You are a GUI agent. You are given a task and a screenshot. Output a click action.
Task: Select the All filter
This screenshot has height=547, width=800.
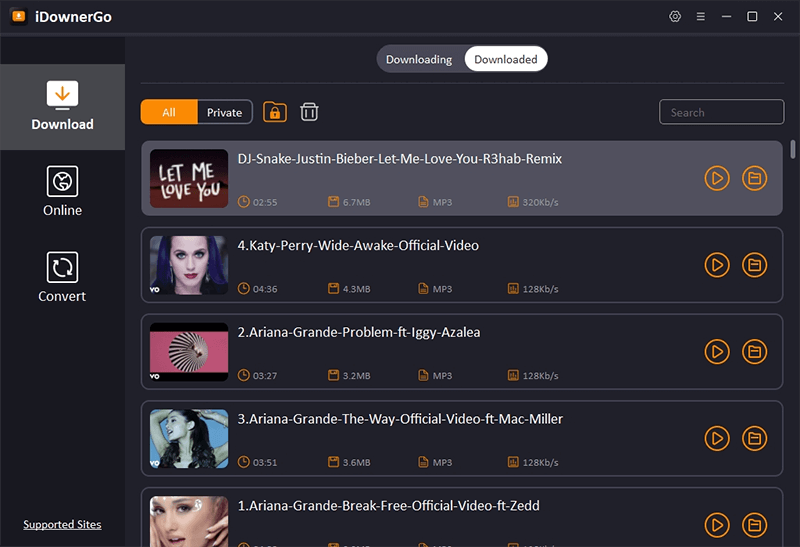[169, 112]
